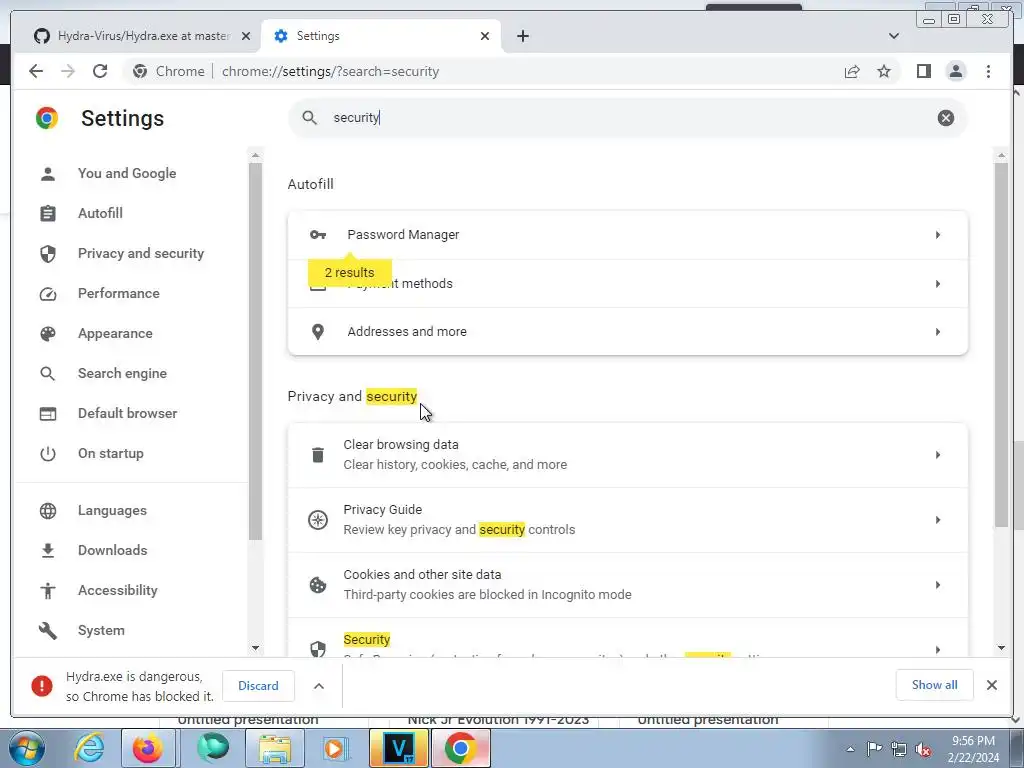Click the Chrome logo beside Settings title
1024x768 pixels.
click(x=47, y=118)
